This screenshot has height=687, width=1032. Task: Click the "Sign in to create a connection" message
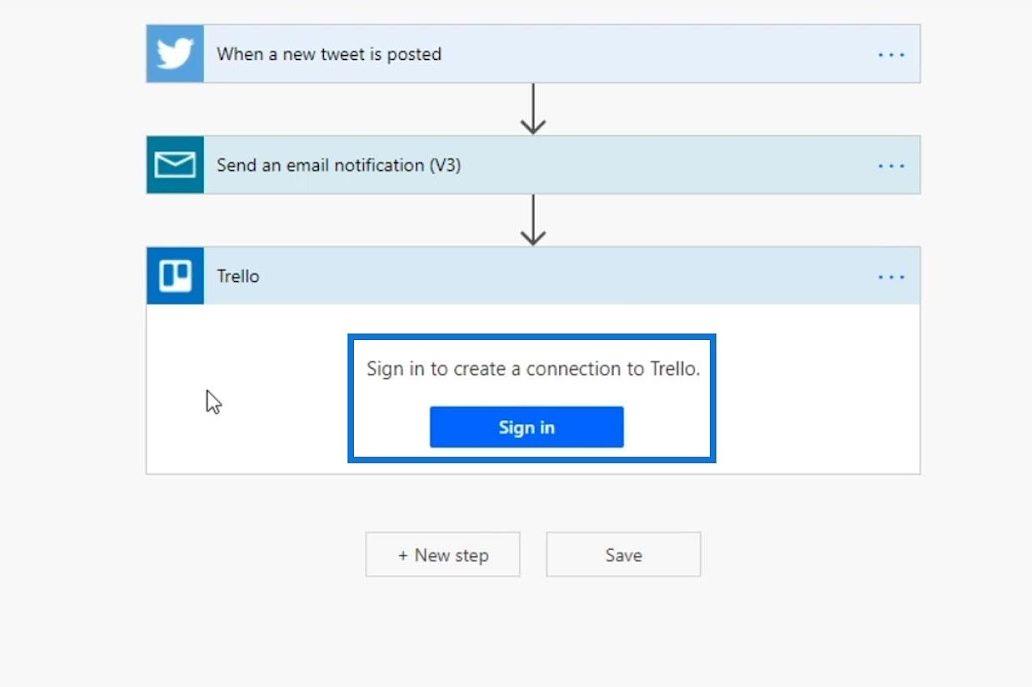click(533, 369)
